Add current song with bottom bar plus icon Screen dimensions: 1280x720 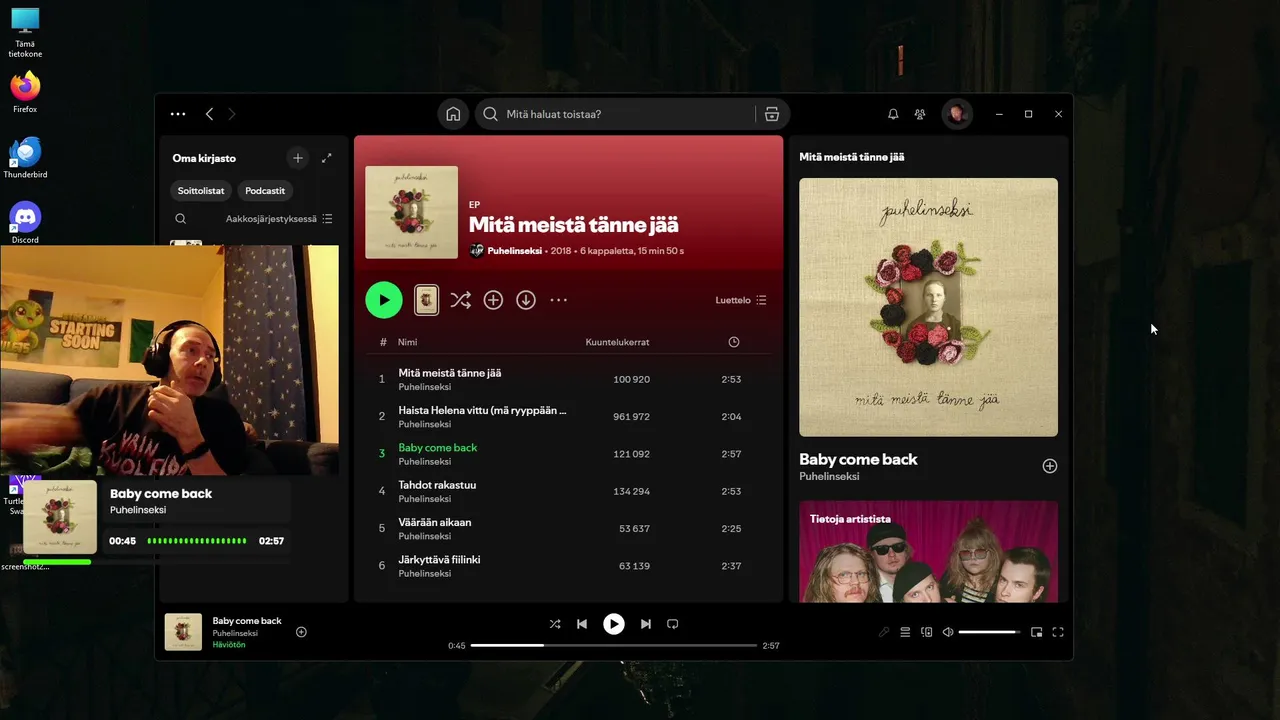pos(301,632)
